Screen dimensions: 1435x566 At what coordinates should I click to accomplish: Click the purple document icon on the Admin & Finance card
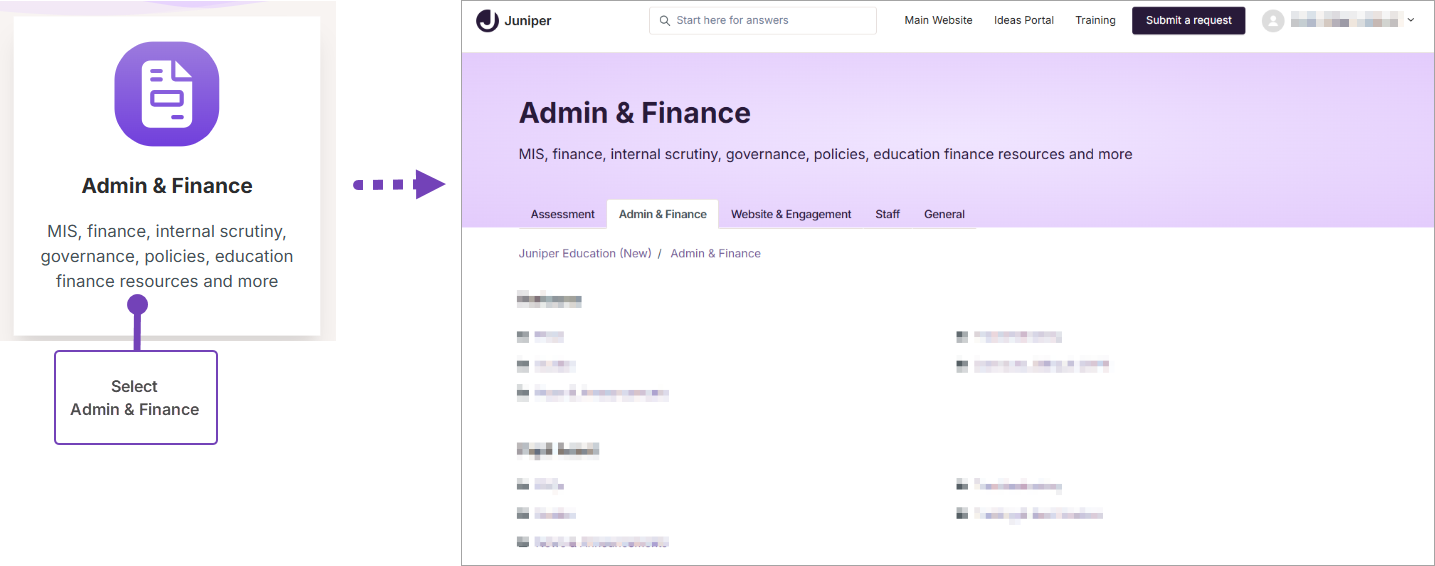pos(167,94)
